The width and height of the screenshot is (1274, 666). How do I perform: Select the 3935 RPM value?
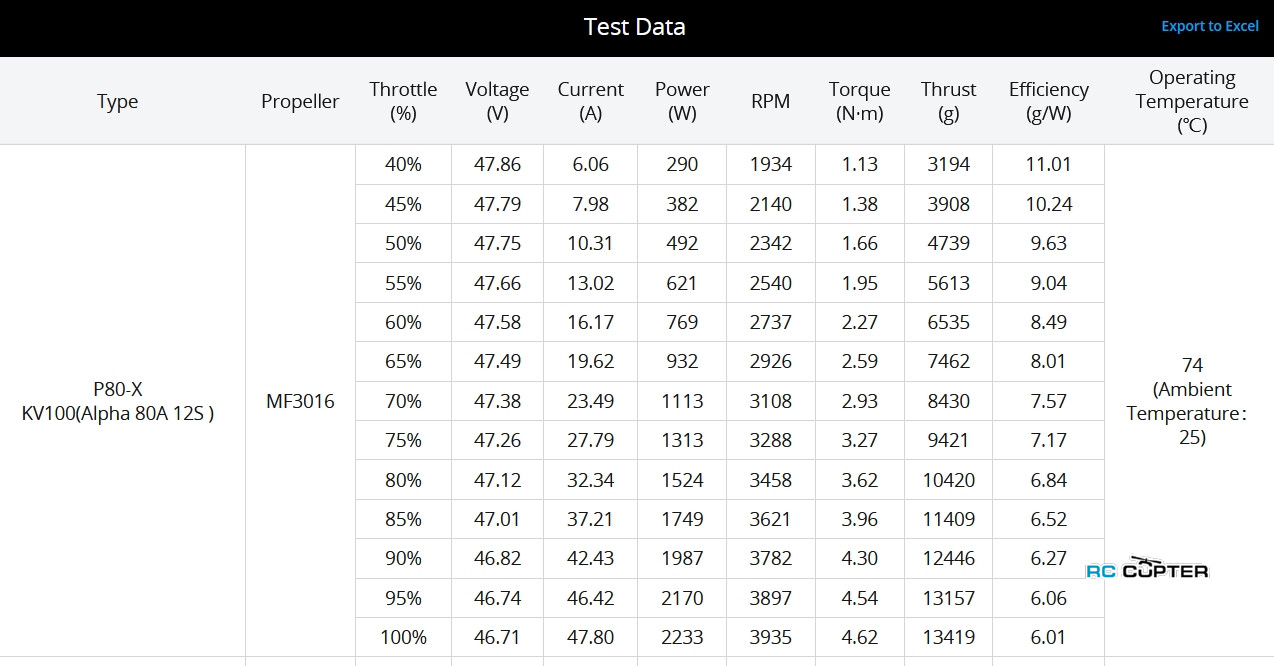(770, 637)
